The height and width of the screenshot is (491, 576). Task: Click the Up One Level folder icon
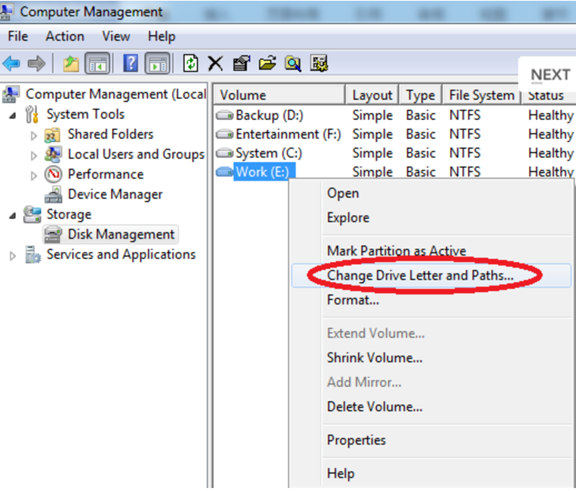[x=71, y=64]
